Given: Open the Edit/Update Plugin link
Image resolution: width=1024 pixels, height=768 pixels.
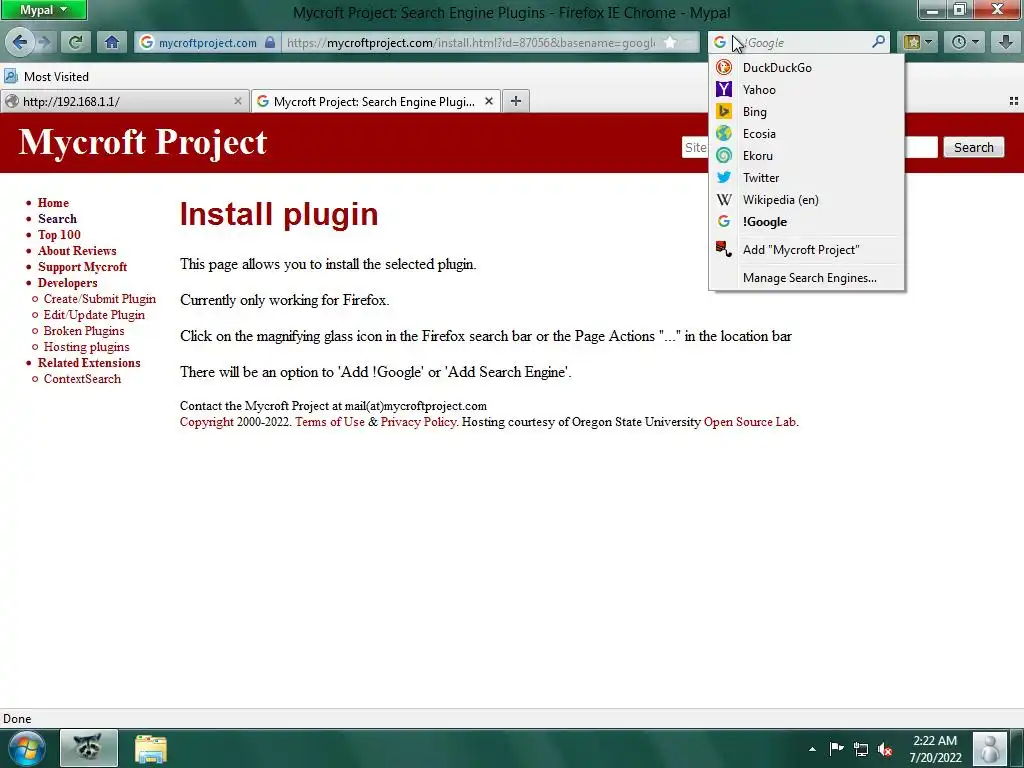Looking at the screenshot, I should pyautogui.click(x=94, y=315).
